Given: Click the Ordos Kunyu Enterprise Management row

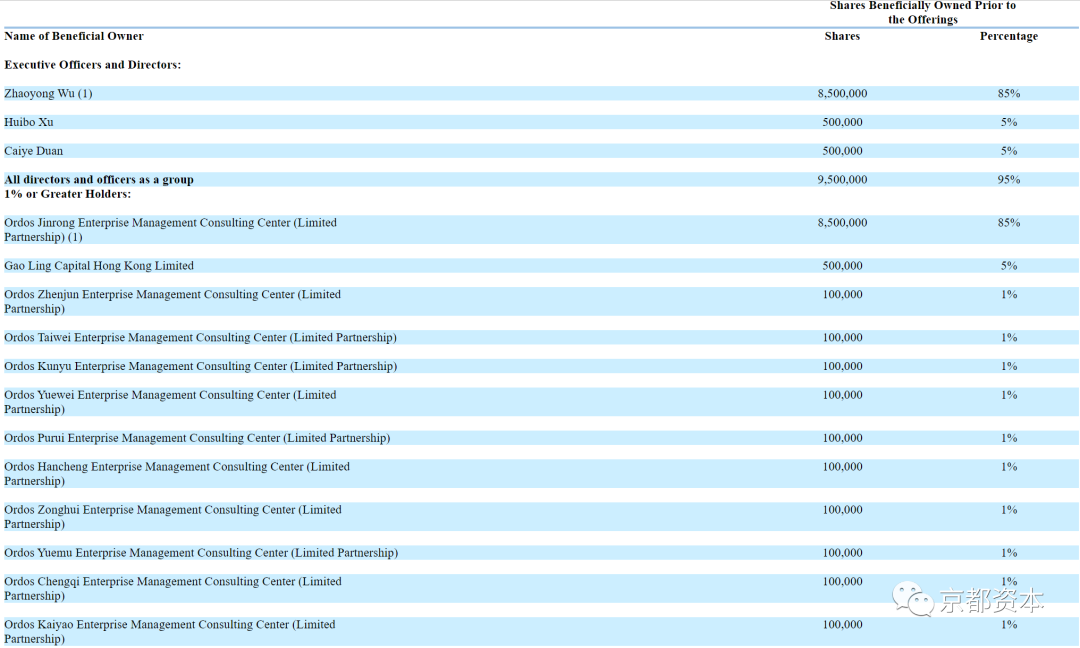Looking at the screenshot, I should tap(540, 366).
